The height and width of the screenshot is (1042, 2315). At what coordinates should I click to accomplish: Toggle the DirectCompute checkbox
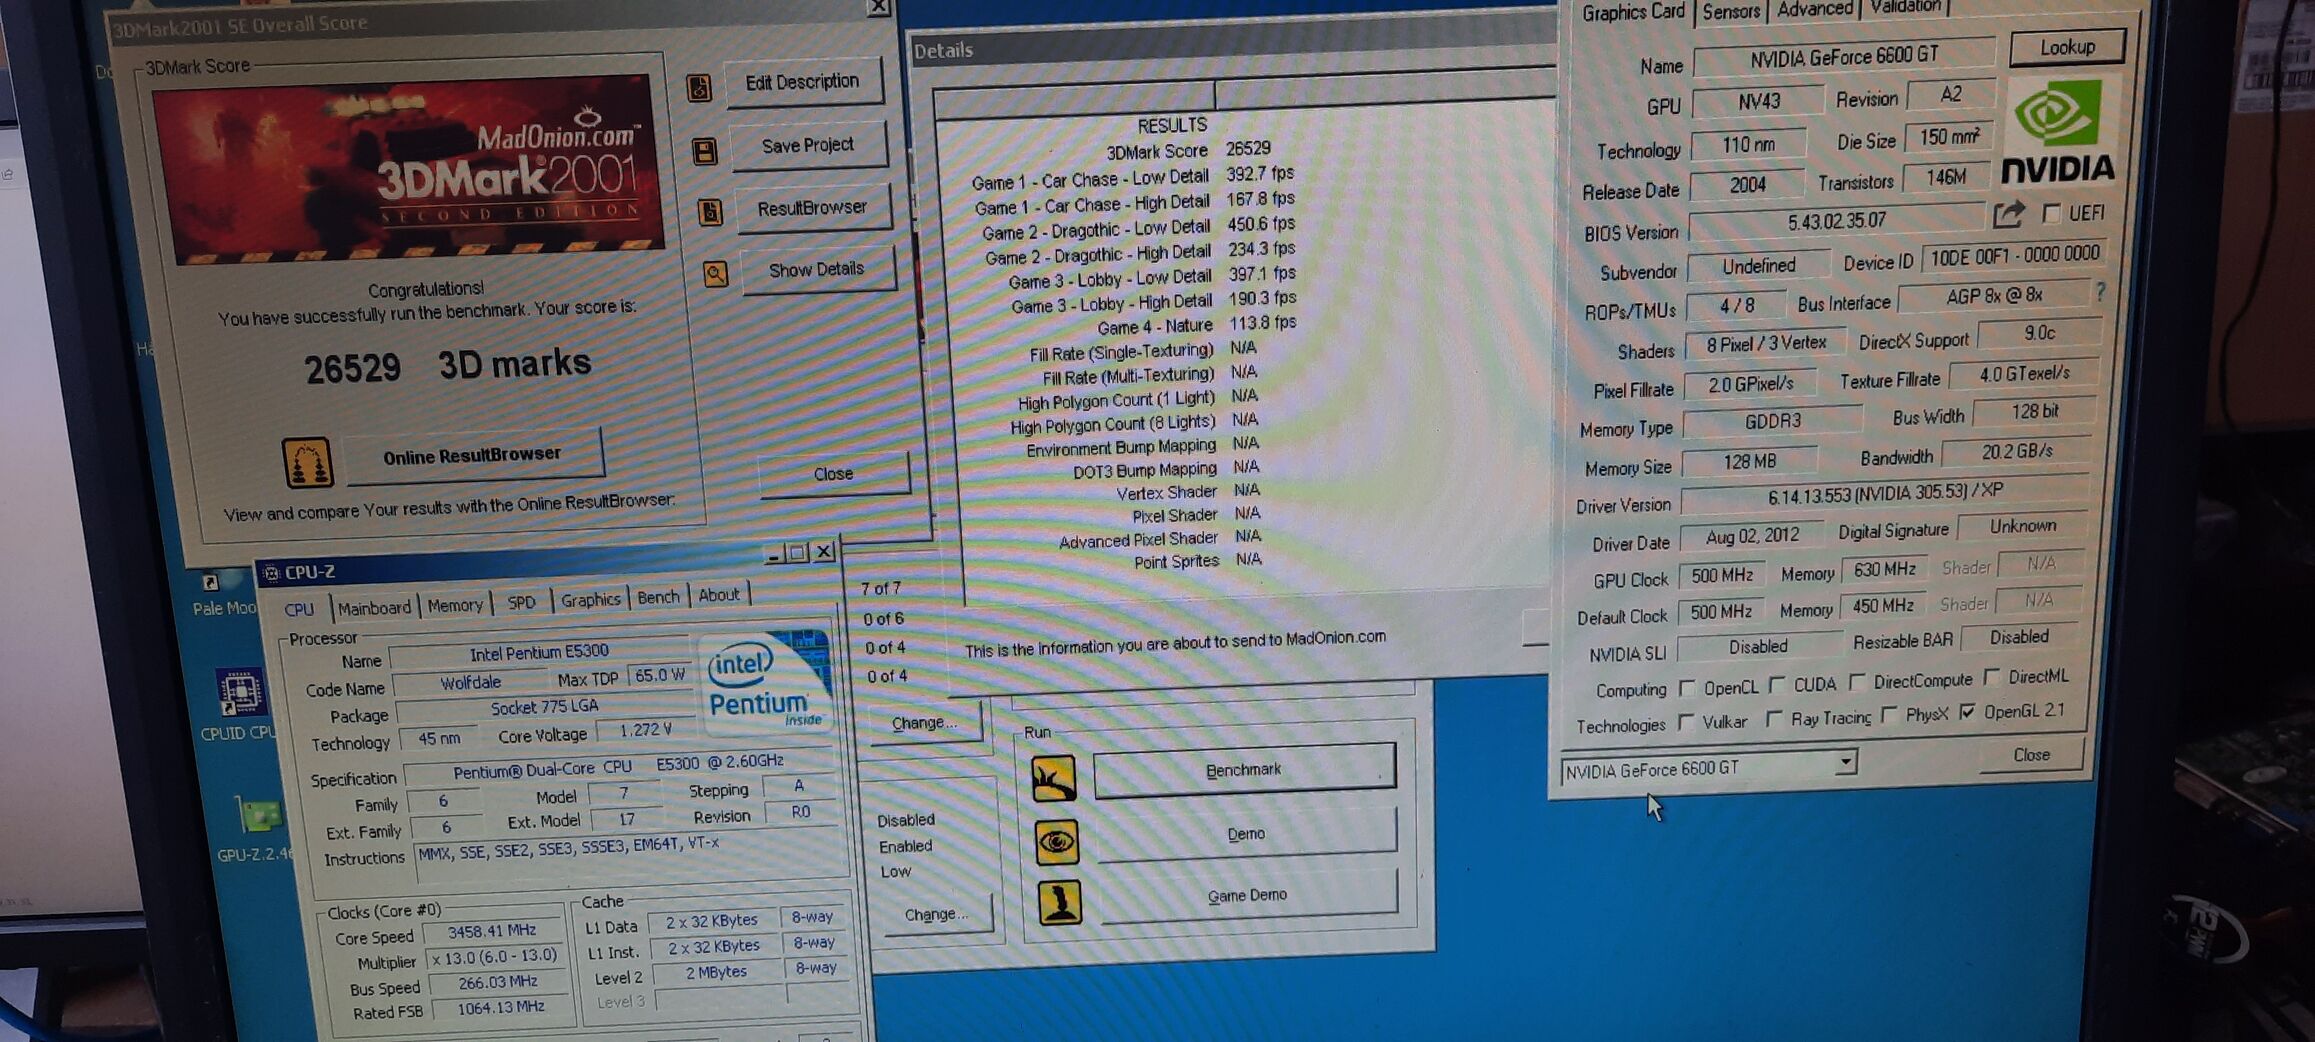1857,681
